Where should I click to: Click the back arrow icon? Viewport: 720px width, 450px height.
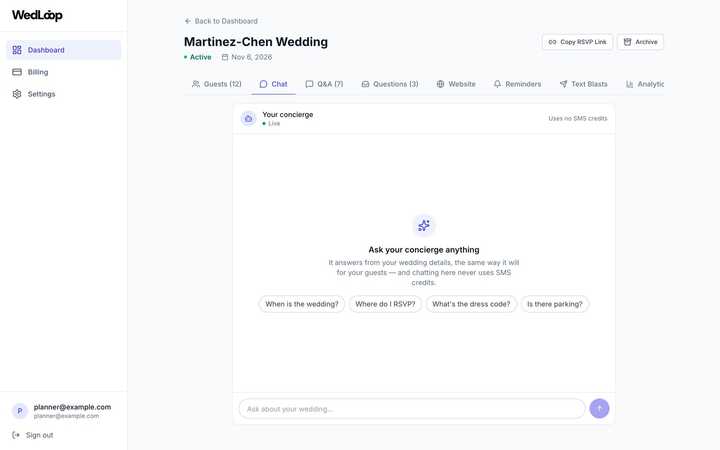[x=187, y=21]
